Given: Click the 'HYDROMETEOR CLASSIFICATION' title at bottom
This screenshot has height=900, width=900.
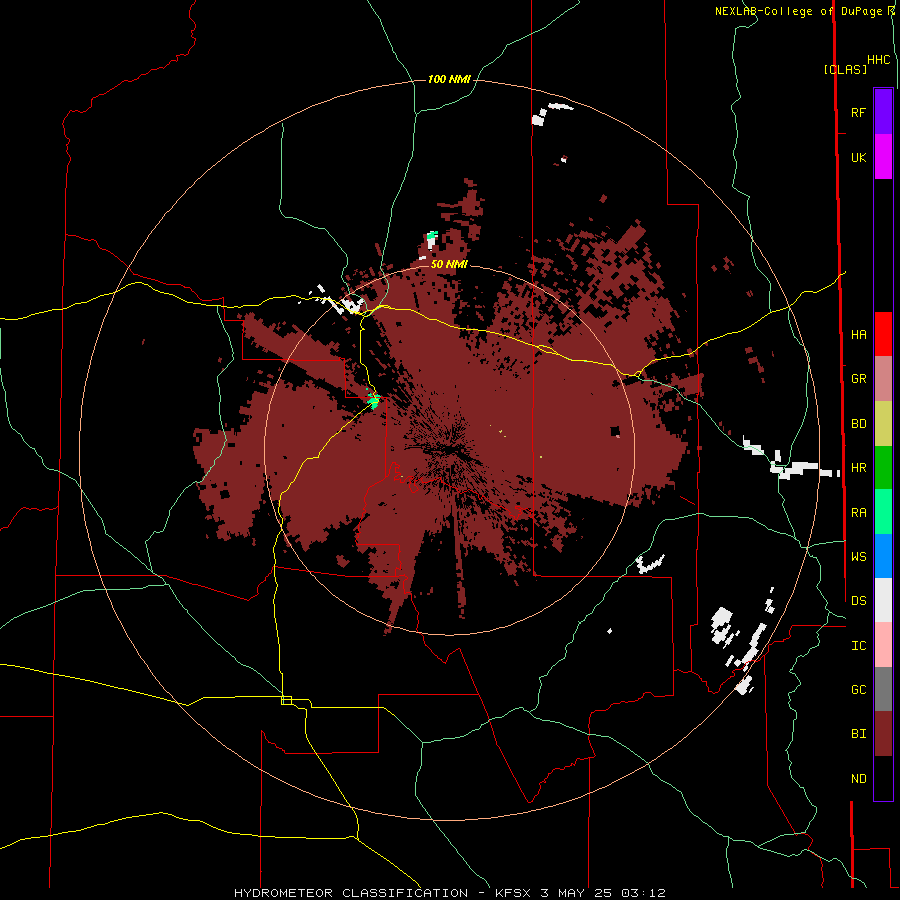Looking at the screenshot, I should 351,893.
